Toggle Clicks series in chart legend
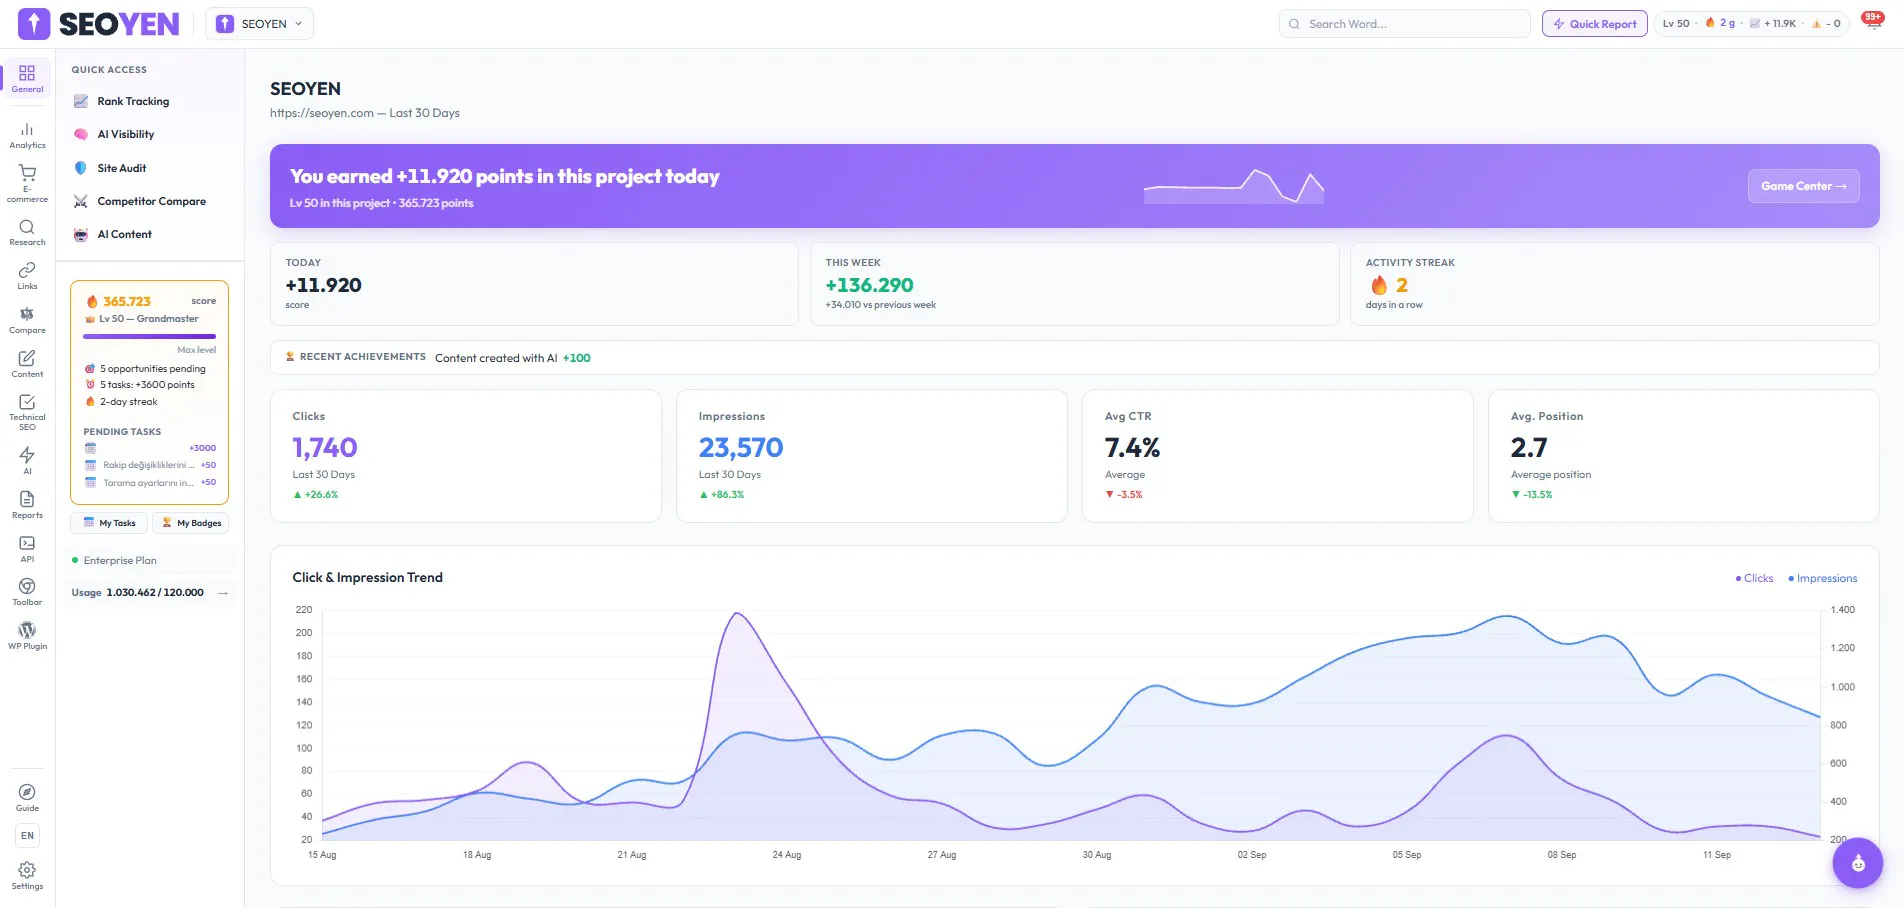Image resolution: width=1904 pixels, height=908 pixels. pyautogui.click(x=1754, y=578)
